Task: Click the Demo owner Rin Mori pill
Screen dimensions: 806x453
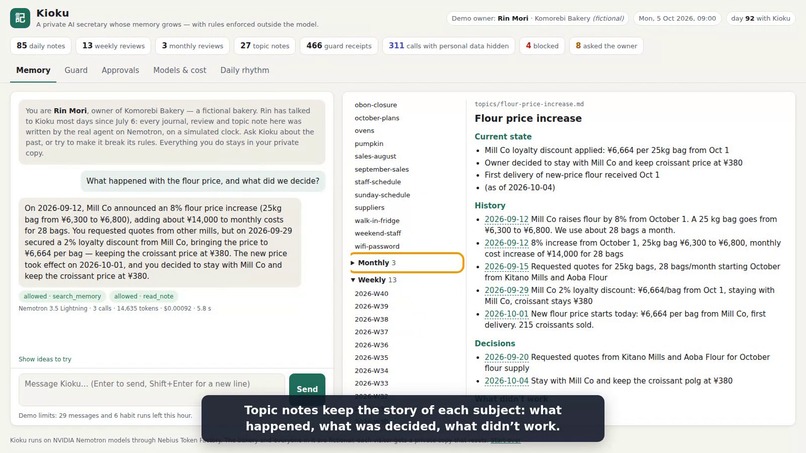Action: [x=537, y=19]
